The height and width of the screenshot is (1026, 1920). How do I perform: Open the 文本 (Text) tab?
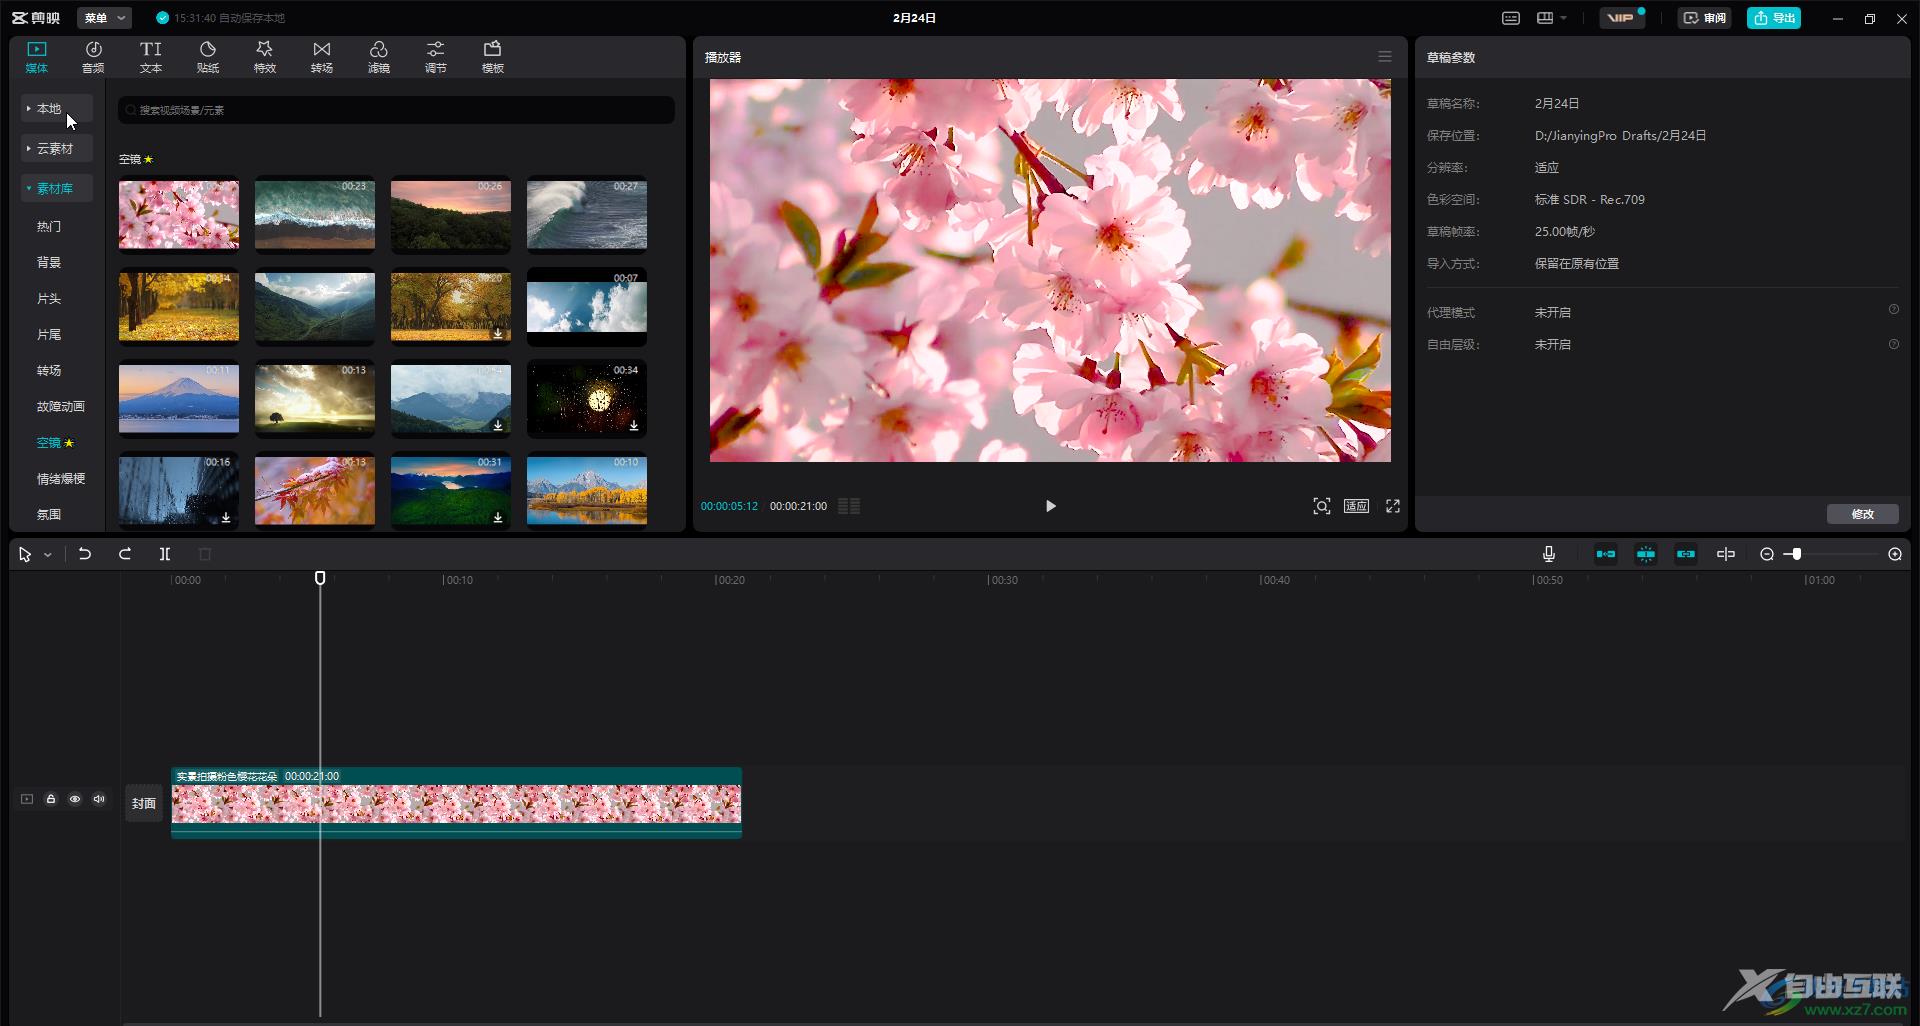[x=150, y=57]
